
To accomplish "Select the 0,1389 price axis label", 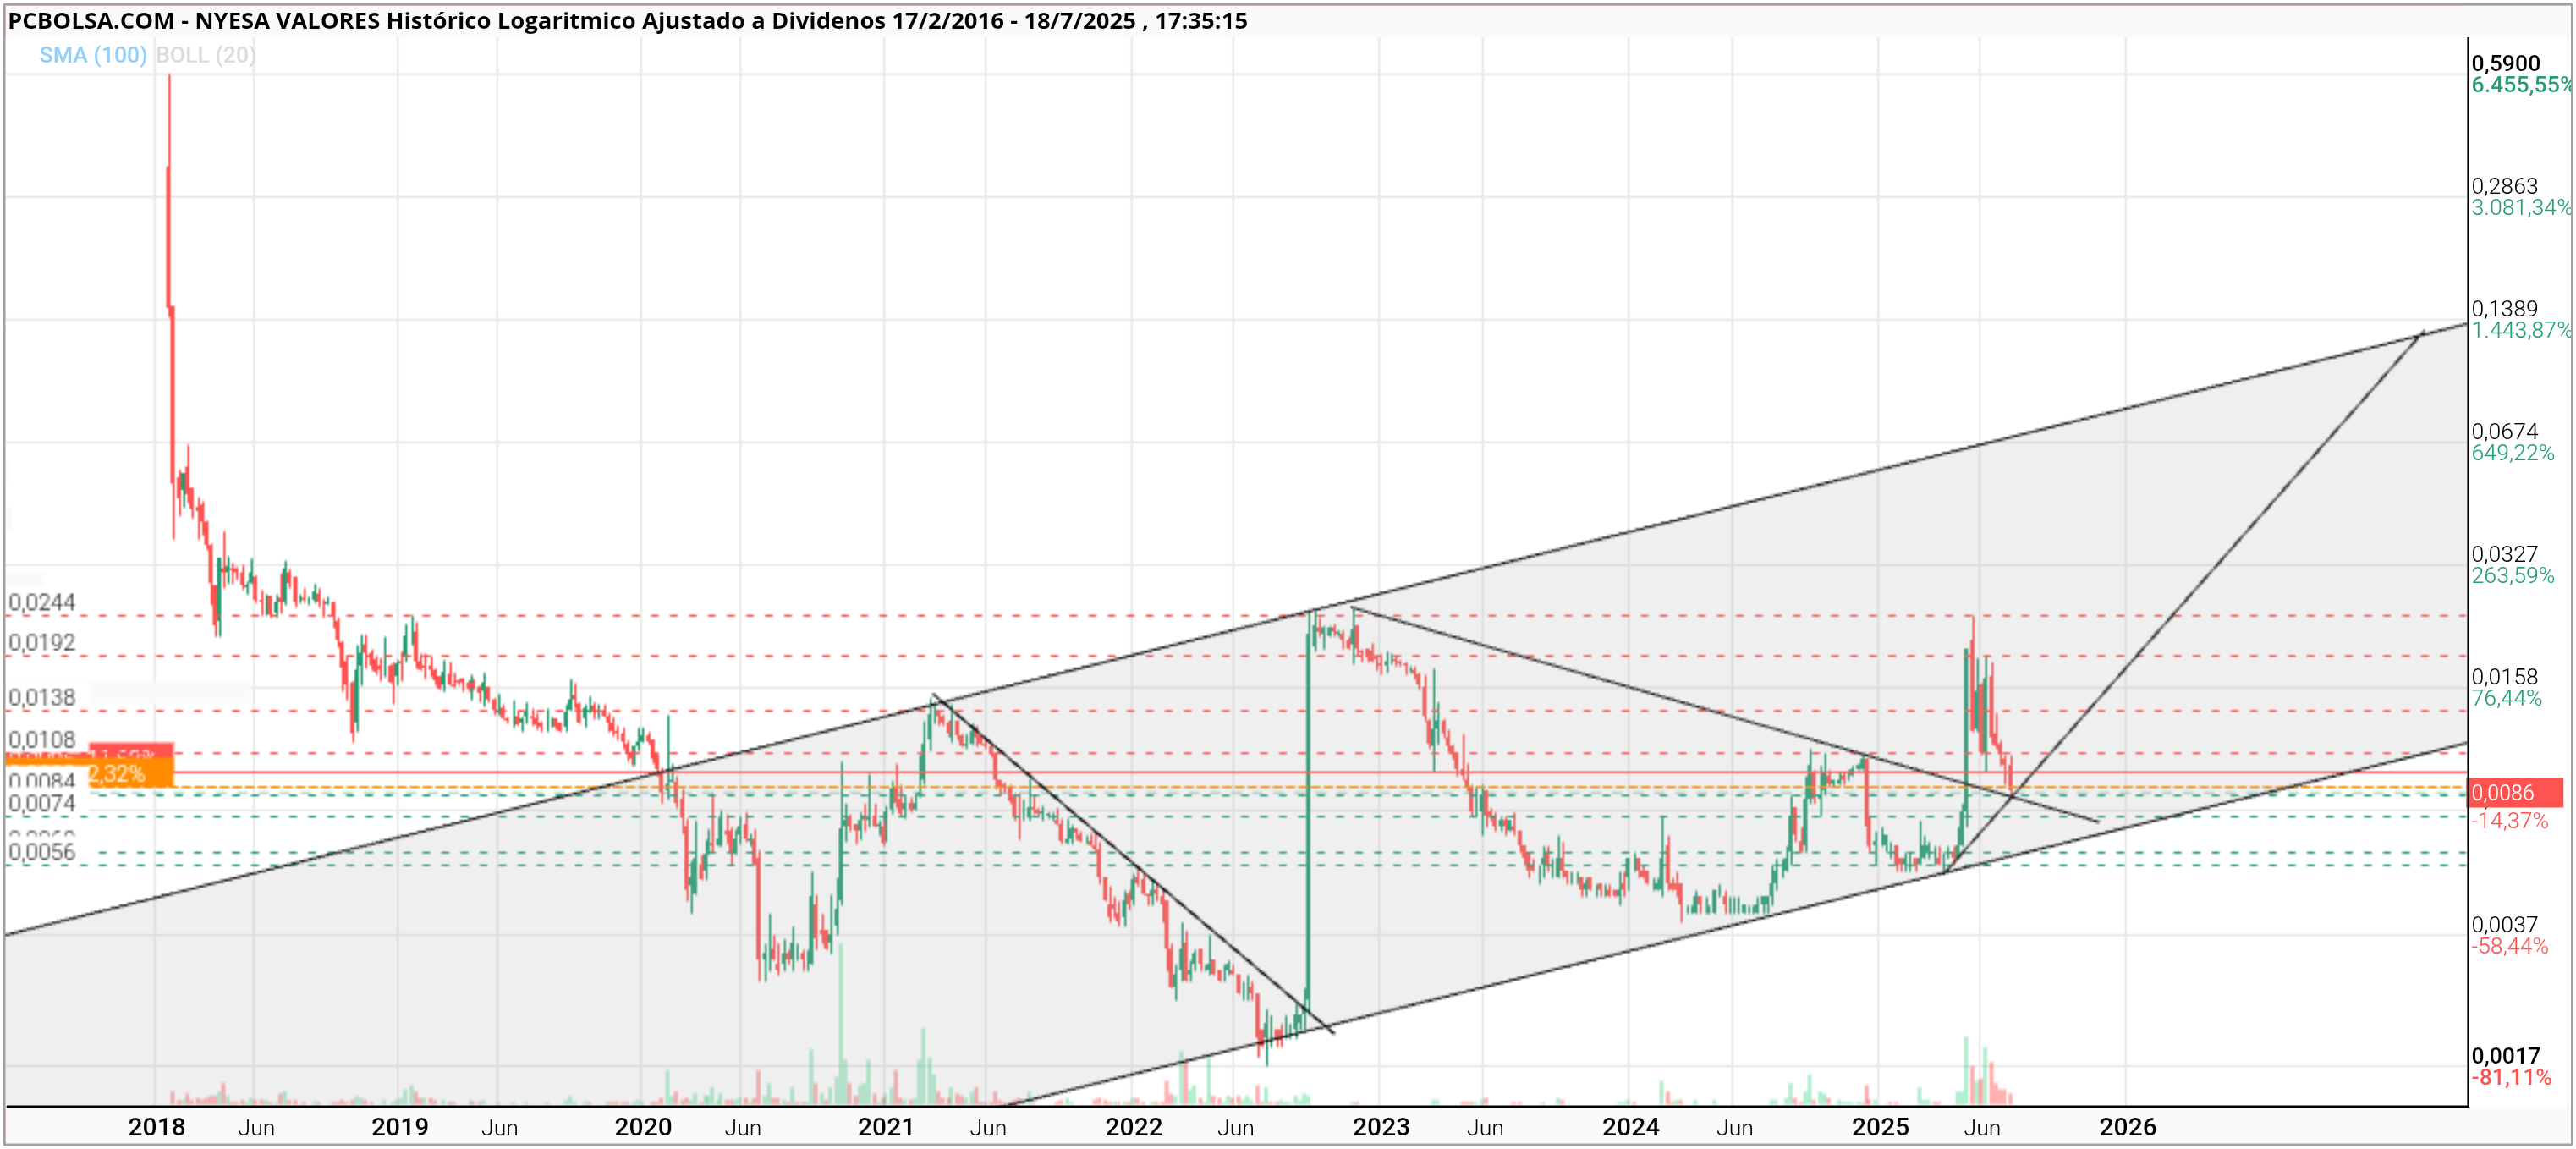I will [x=2504, y=309].
